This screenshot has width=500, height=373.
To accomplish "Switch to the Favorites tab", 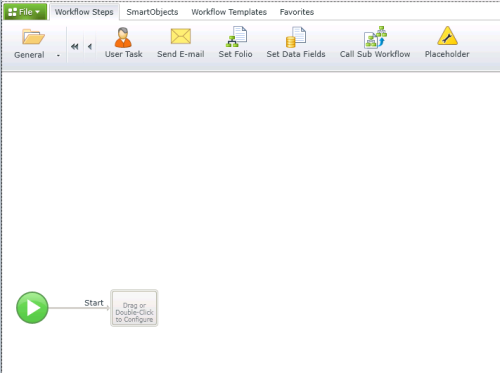I will coord(297,12).
